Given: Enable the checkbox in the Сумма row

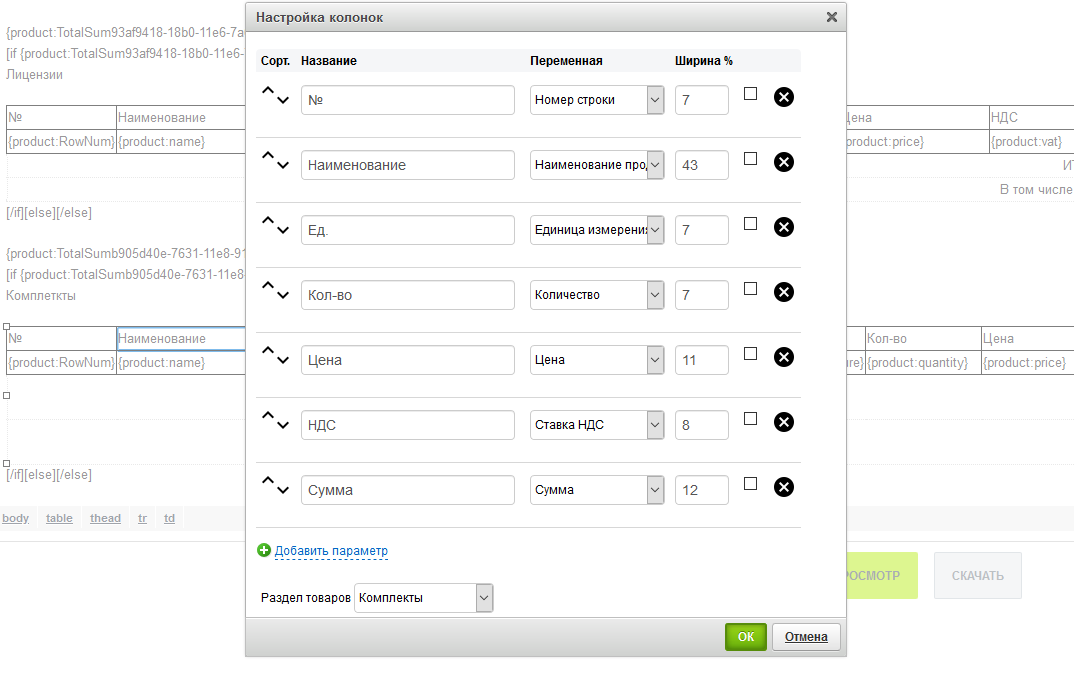Looking at the screenshot, I should point(751,484).
